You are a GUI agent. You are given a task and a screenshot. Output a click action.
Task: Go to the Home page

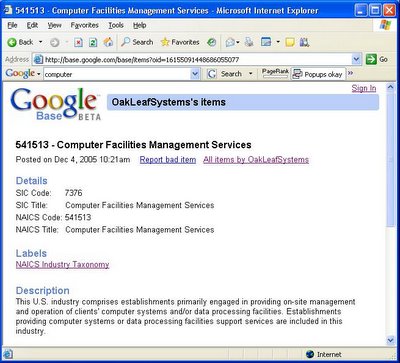[108, 42]
